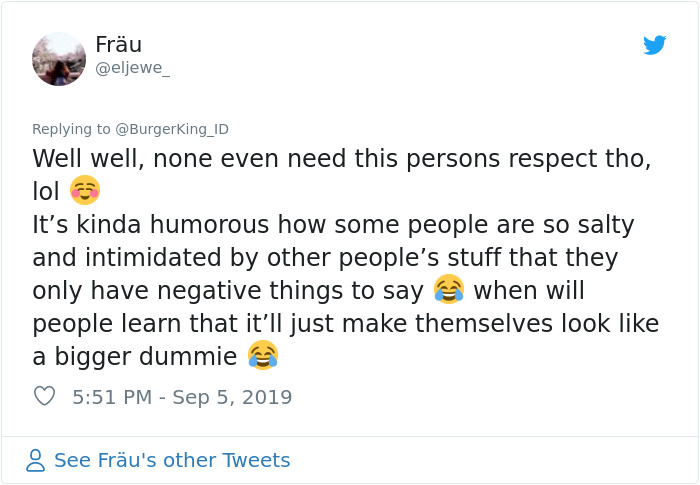Click the "Replying to" label

71,129
